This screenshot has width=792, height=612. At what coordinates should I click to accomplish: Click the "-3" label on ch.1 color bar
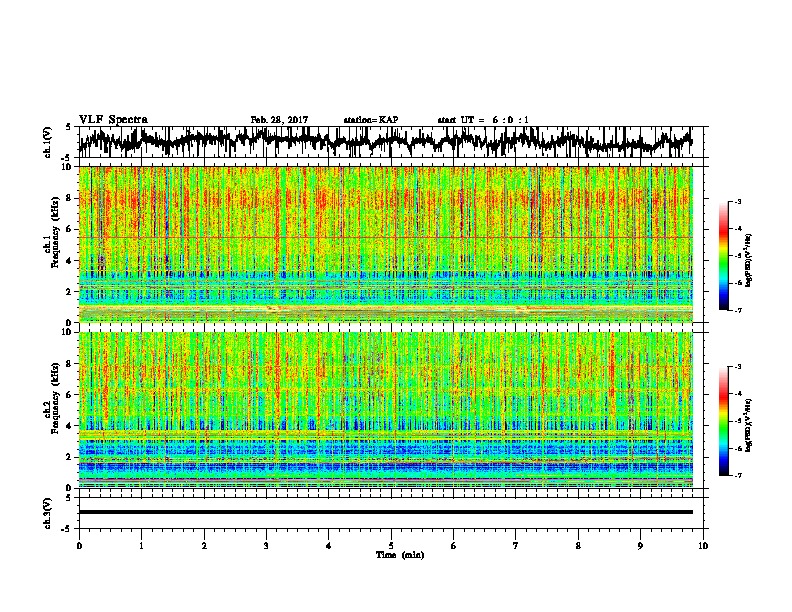click(x=737, y=201)
